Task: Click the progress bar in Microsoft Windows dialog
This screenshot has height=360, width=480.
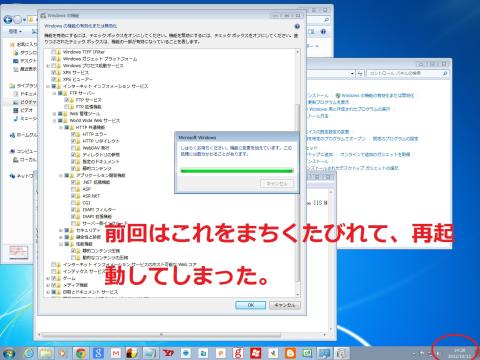Action: click(x=237, y=171)
